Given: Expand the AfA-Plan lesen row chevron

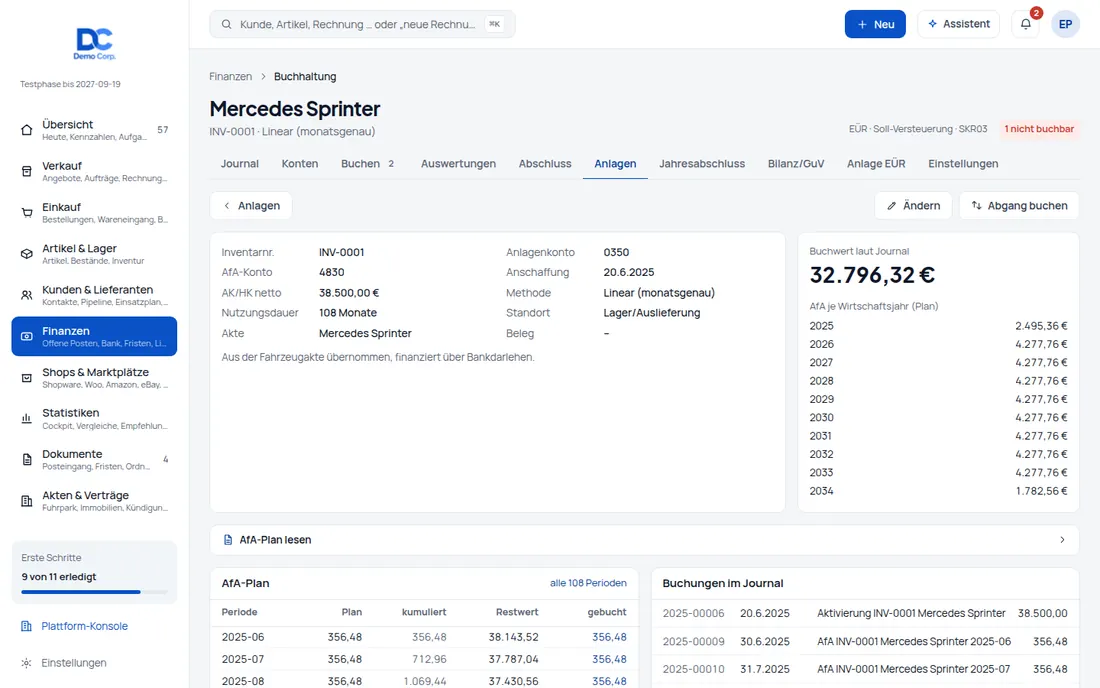Looking at the screenshot, I should (x=1062, y=540).
